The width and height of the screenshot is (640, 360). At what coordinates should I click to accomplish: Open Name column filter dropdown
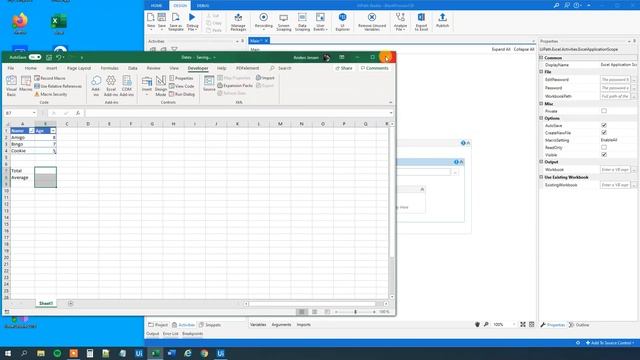(32, 131)
